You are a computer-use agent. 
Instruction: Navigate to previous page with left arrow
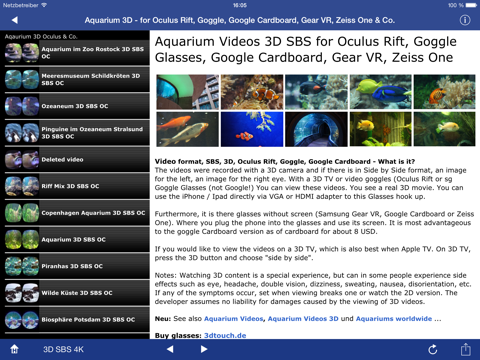pyautogui.click(x=170, y=349)
